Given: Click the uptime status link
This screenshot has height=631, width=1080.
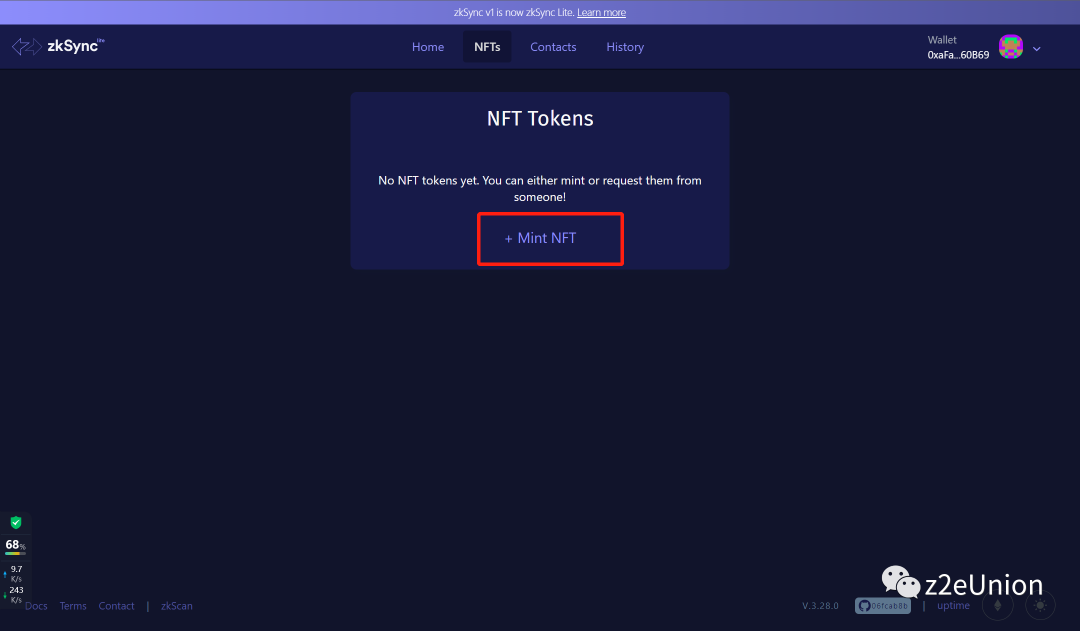Looking at the screenshot, I should [953, 606].
